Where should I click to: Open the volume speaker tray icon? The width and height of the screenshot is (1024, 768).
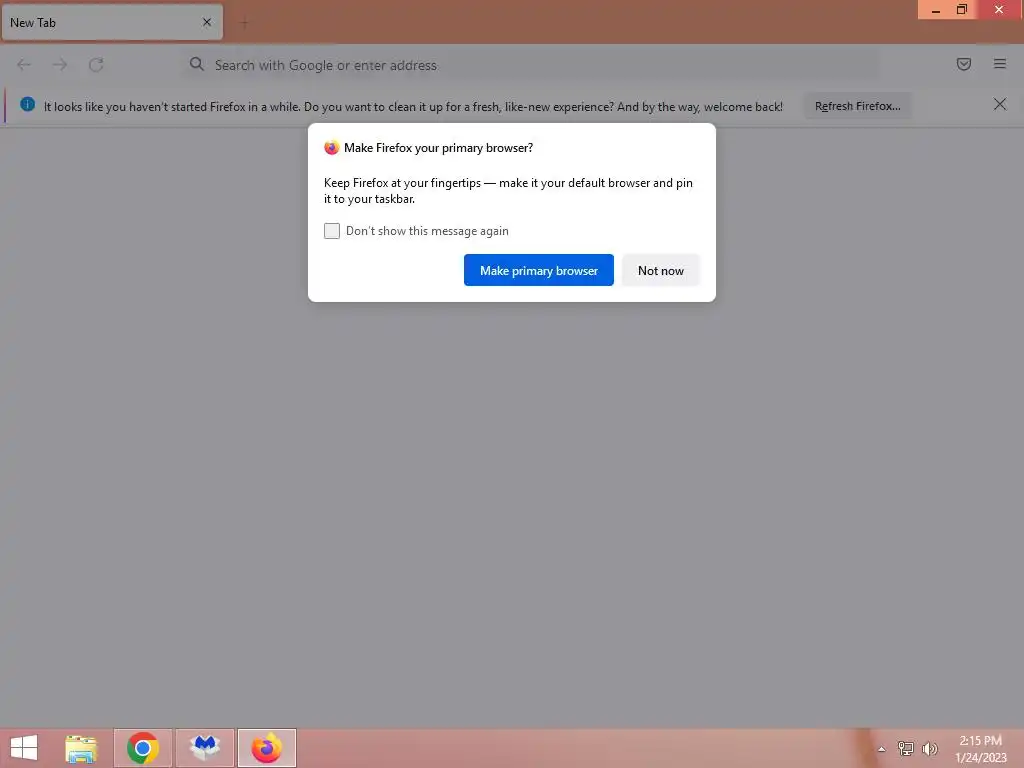point(929,748)
